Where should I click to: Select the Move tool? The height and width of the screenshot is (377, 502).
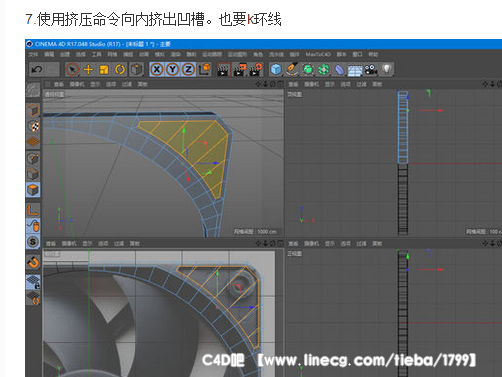coord(88,69)
